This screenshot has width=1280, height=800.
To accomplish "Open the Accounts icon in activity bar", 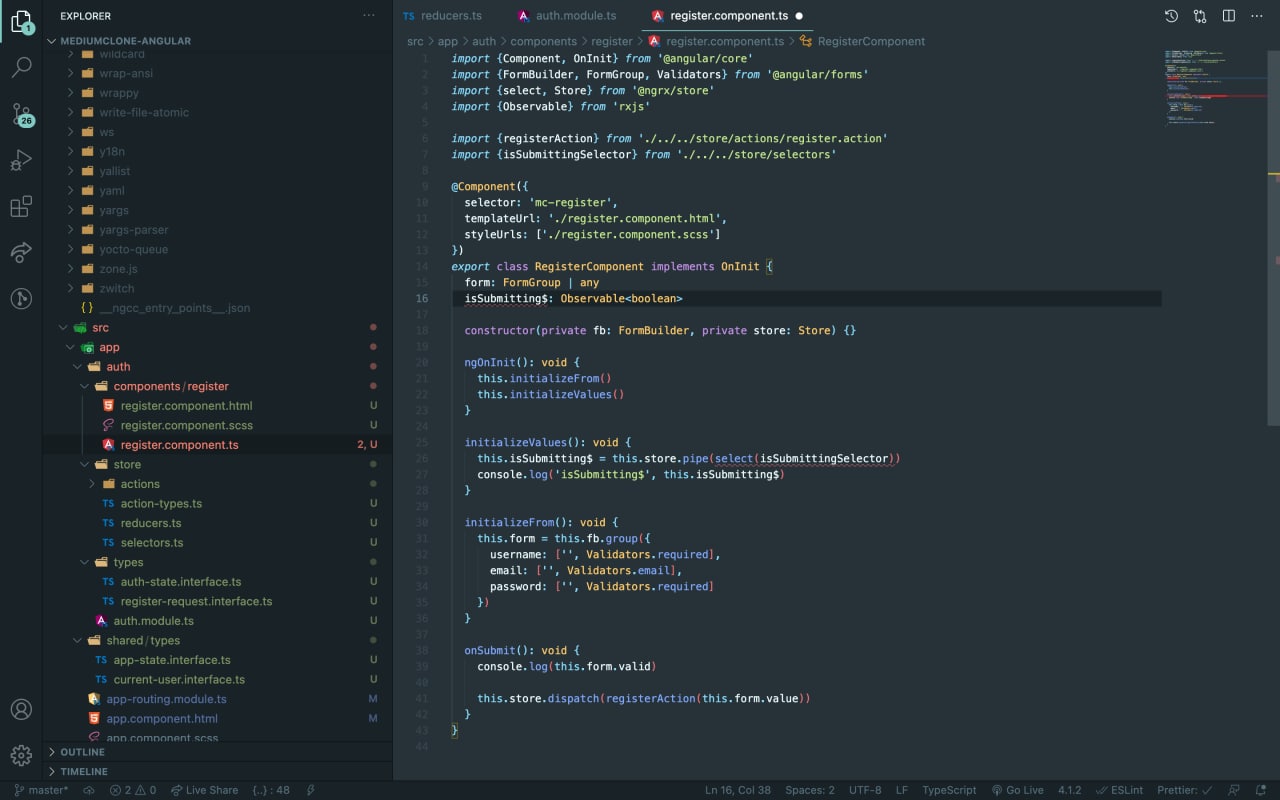I will (x=21, y=709).
